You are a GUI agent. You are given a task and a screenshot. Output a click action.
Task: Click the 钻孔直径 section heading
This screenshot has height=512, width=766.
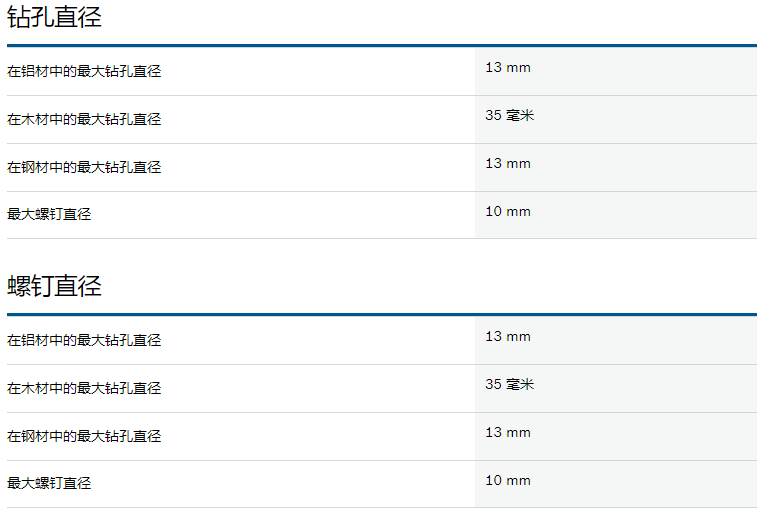click(x=54, y=17)
